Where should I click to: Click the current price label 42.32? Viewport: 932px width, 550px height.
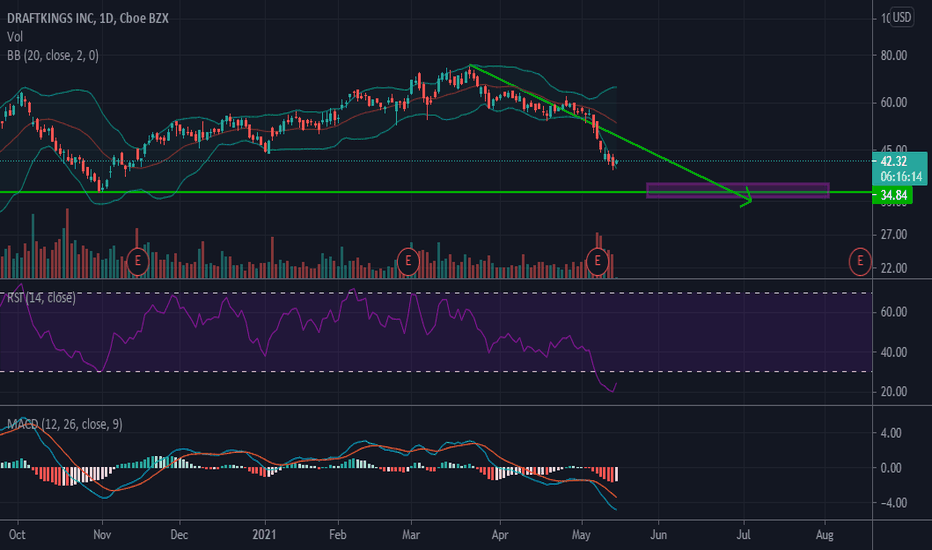[894, 161]
